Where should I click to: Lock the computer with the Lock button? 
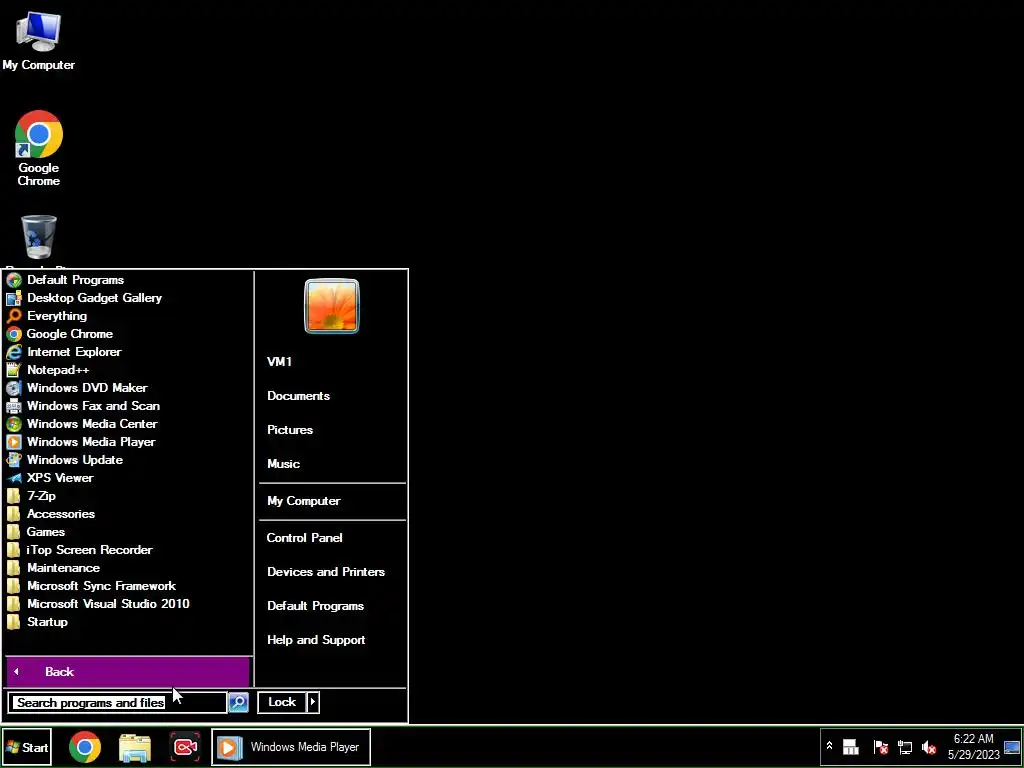tap(281, 702)
